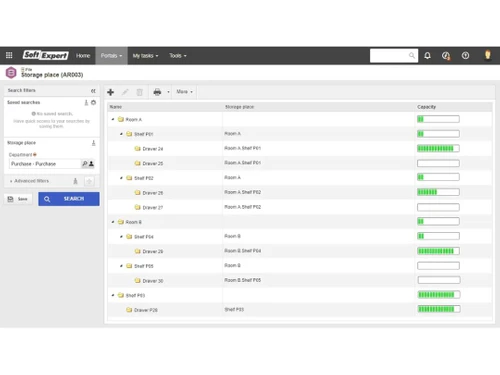Click the top header search field

[x=394, y=55]
